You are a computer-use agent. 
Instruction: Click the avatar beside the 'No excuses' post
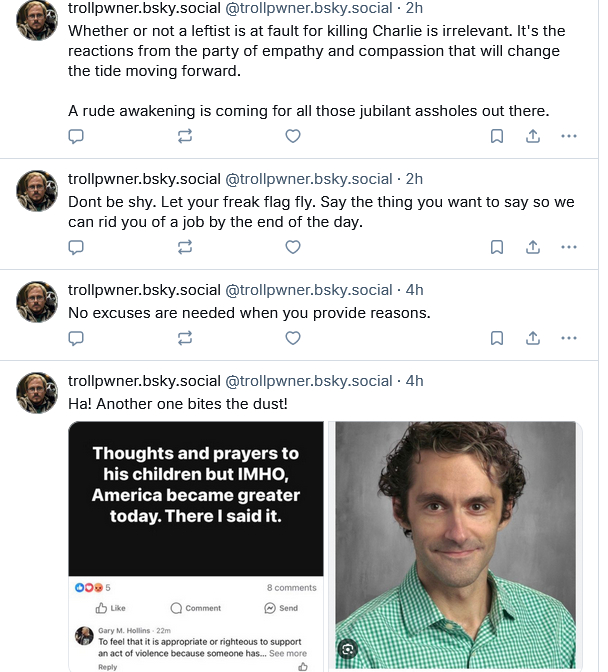click(x=37, y=301)
